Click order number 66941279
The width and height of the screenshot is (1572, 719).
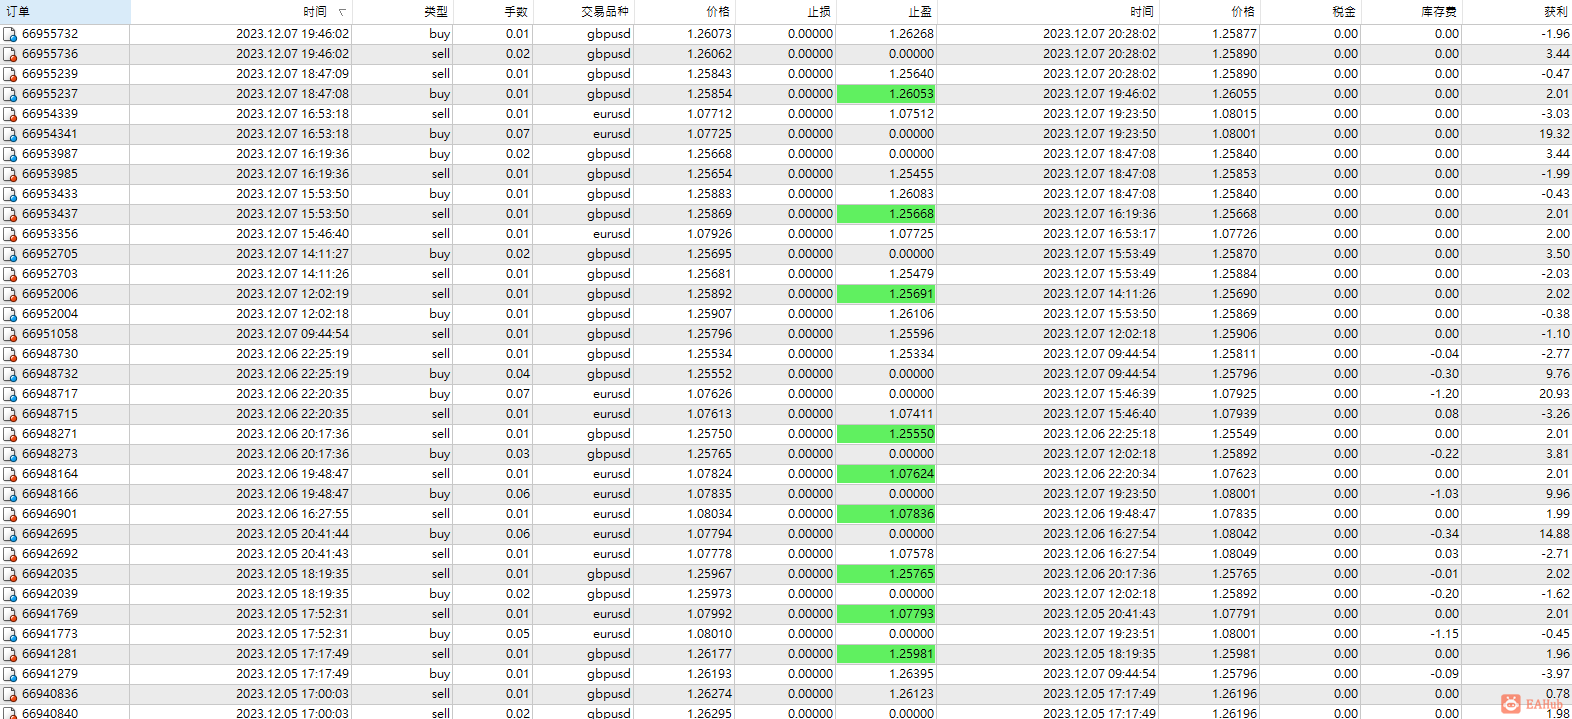point(50,674)
